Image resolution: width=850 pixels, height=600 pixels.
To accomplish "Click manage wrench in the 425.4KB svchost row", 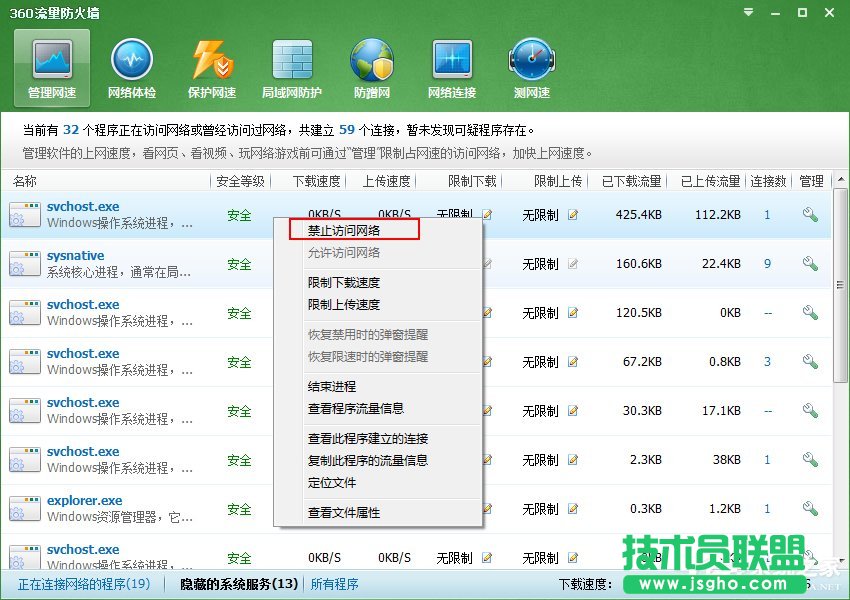I will tap(810, 215).
